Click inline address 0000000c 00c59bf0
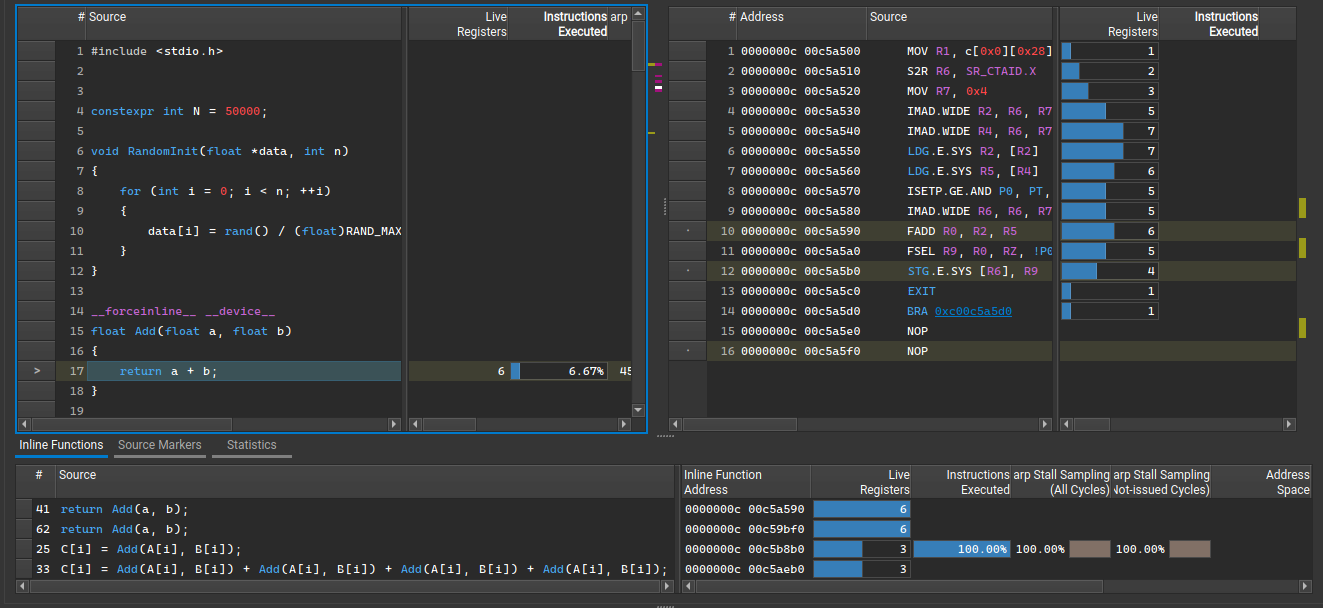 click(x=744, y=529)
